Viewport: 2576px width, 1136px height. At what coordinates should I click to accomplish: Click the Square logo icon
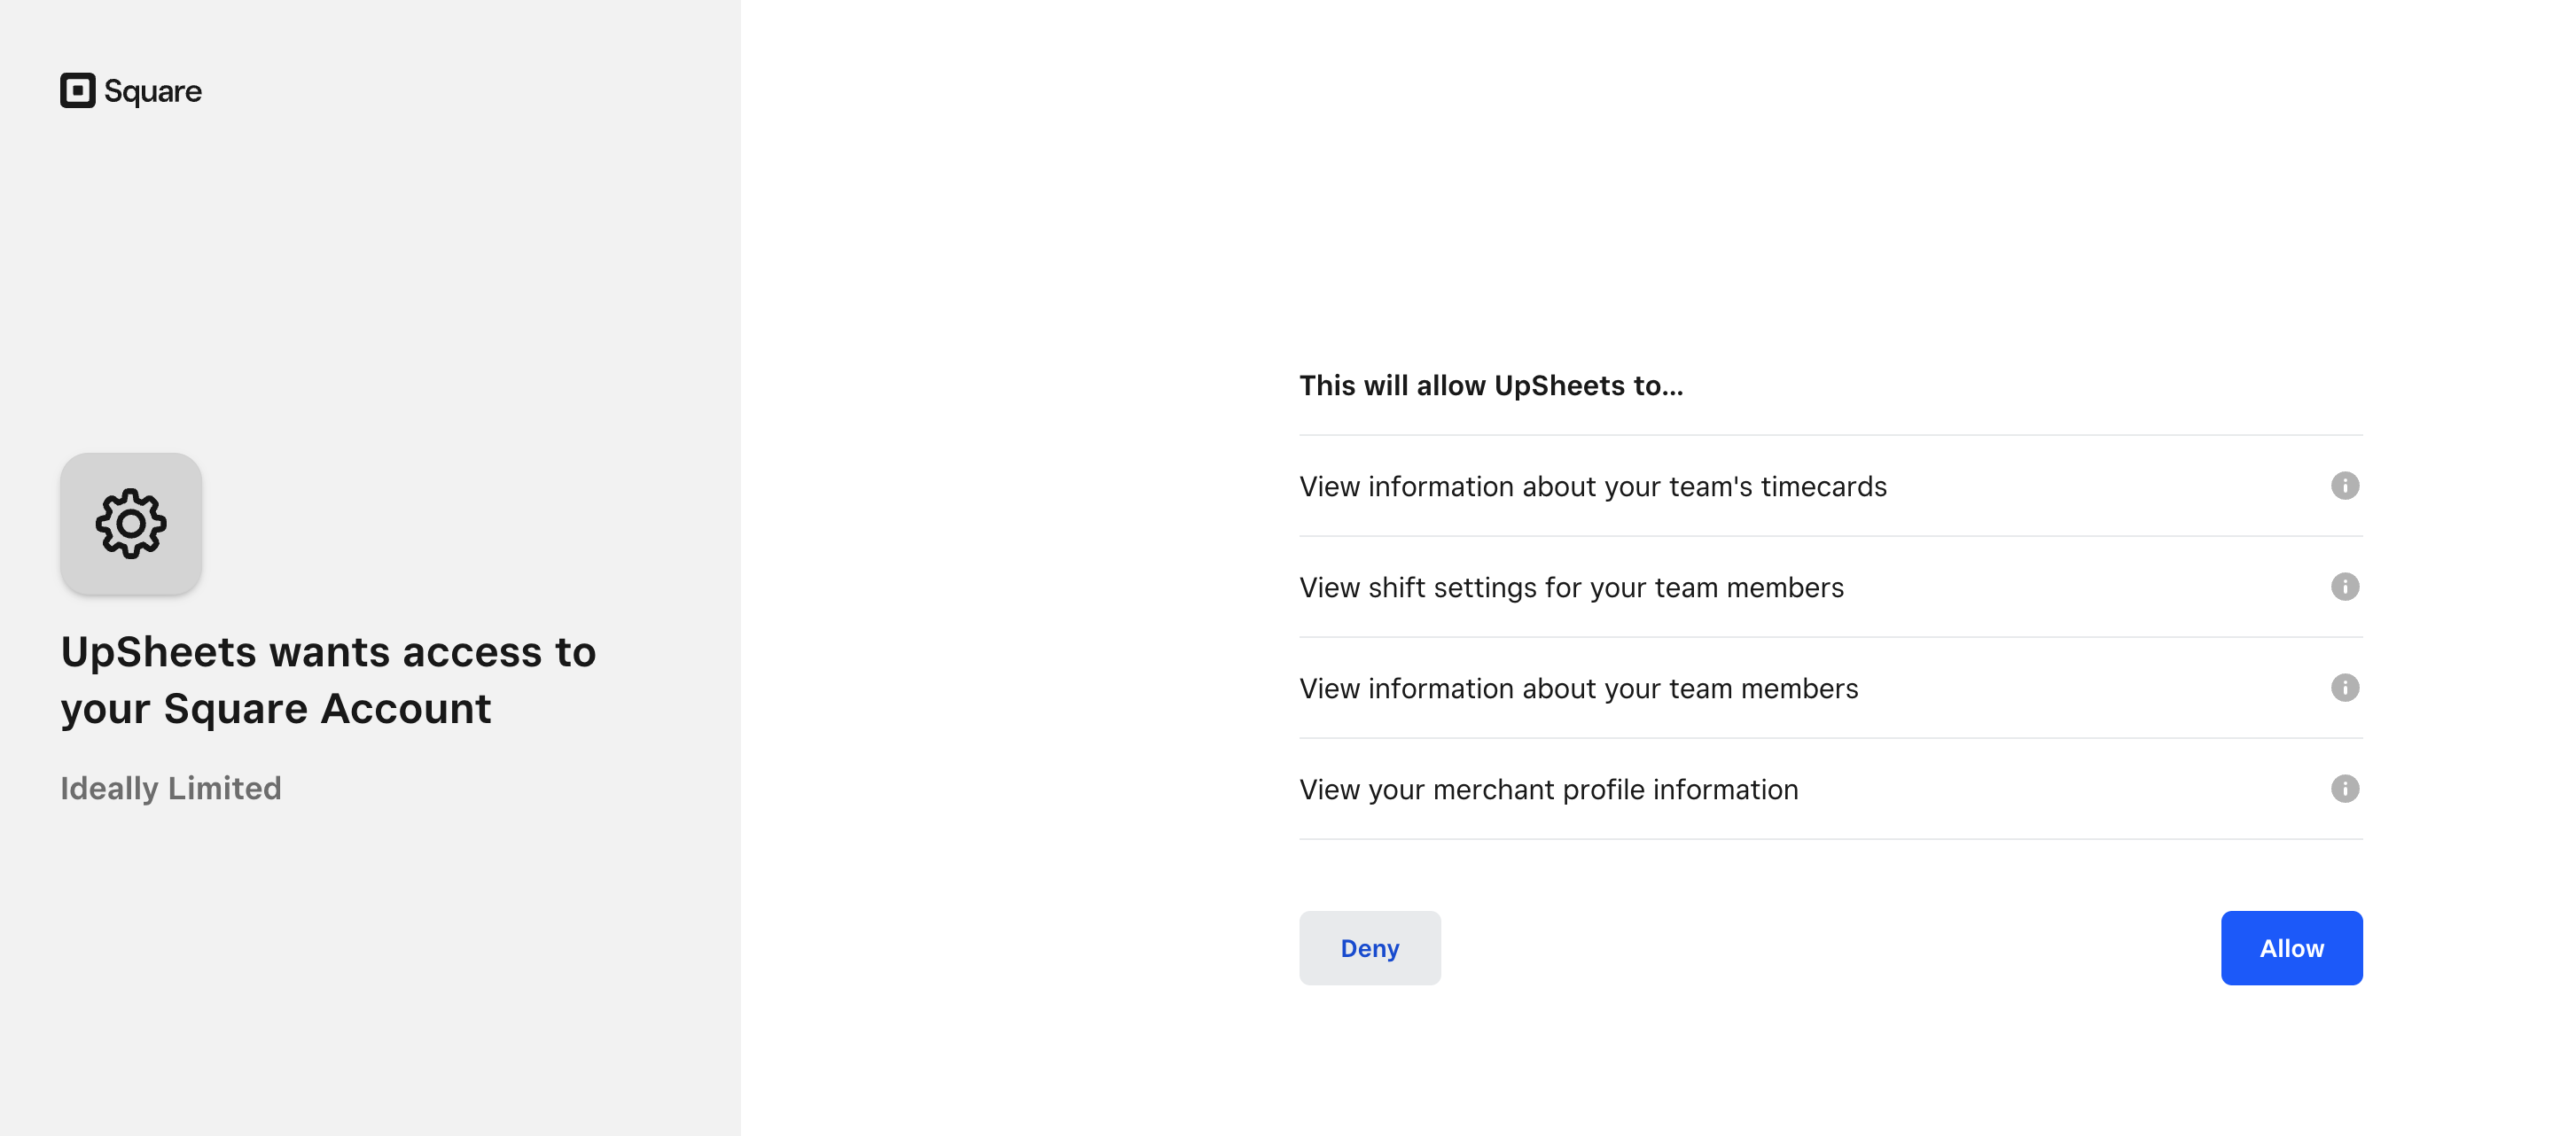77,91
